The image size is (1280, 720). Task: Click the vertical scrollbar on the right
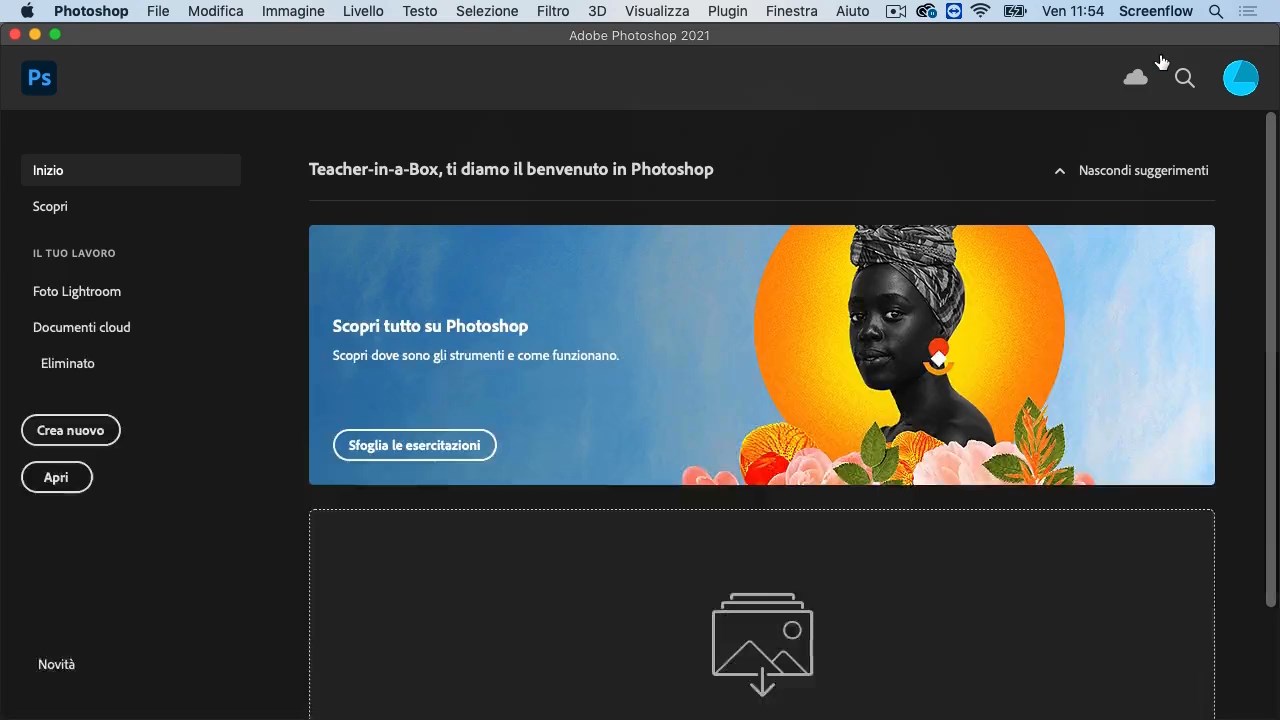1271,360
